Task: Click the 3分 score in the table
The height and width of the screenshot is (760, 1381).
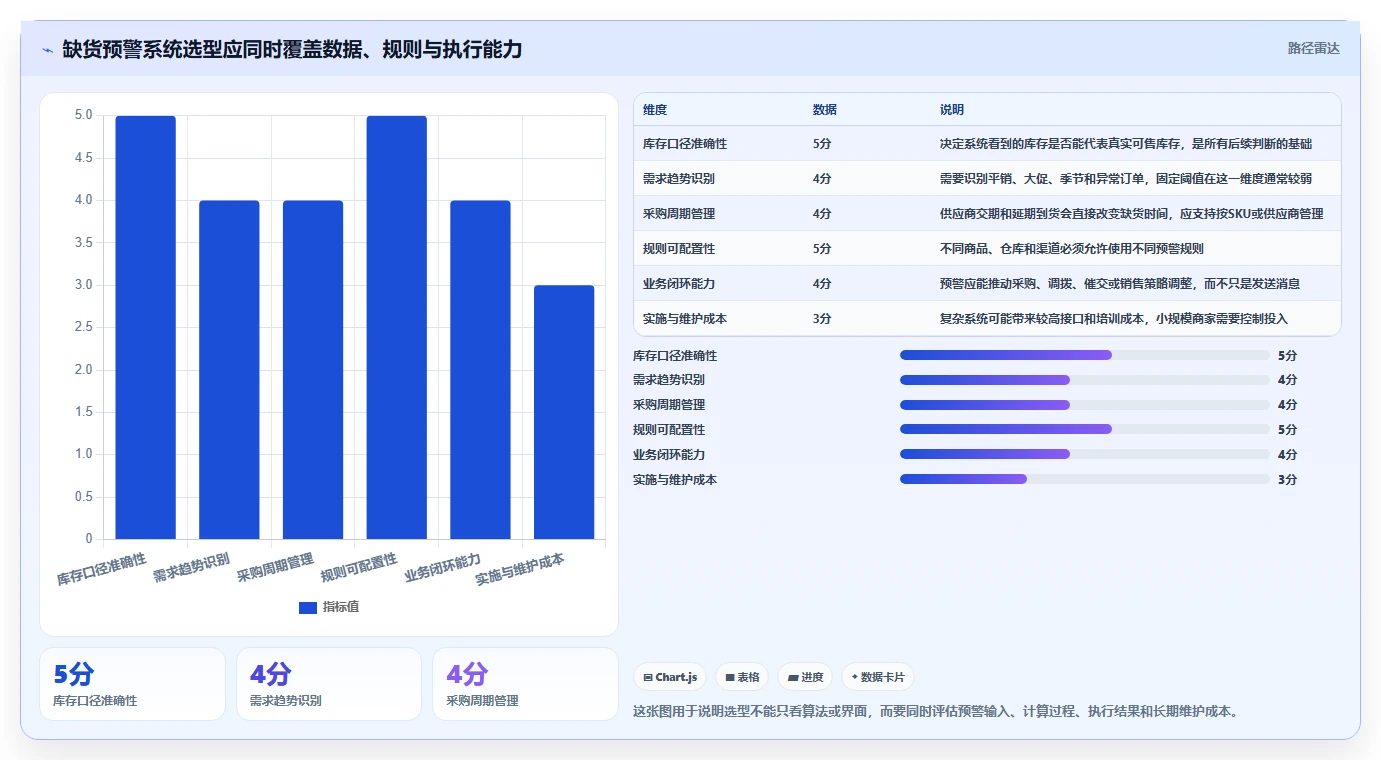Action: pyautogui.click(x=822, y=319)
